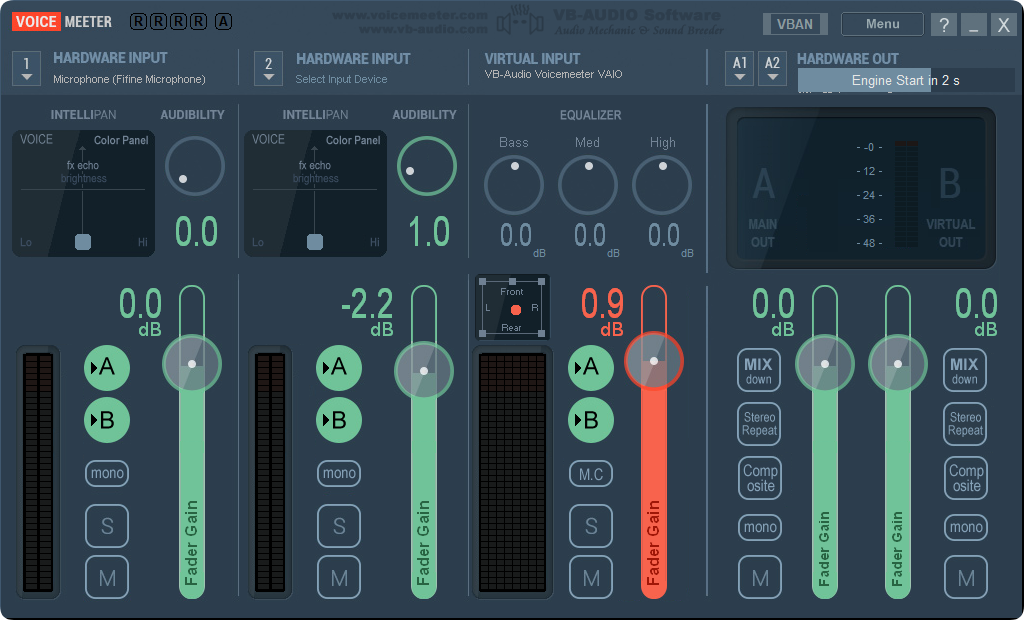Toggle Stereo Repeat on Virtual Out bus
This screenshot has height=620, width=1024.
point(965,424)
